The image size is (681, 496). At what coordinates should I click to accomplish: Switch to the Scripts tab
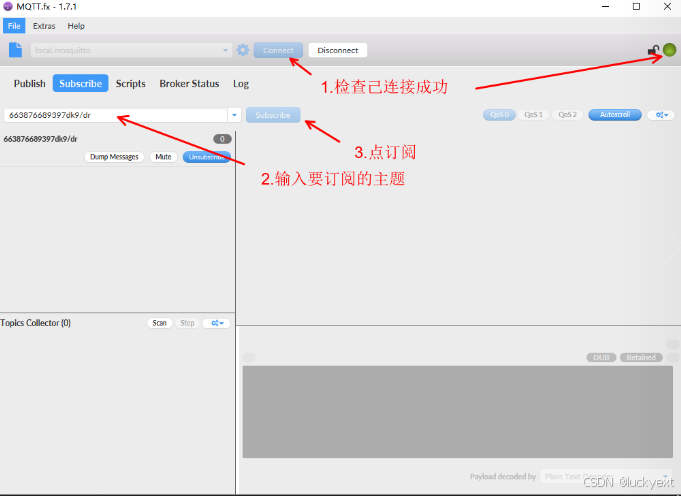(x=130, y=83)
